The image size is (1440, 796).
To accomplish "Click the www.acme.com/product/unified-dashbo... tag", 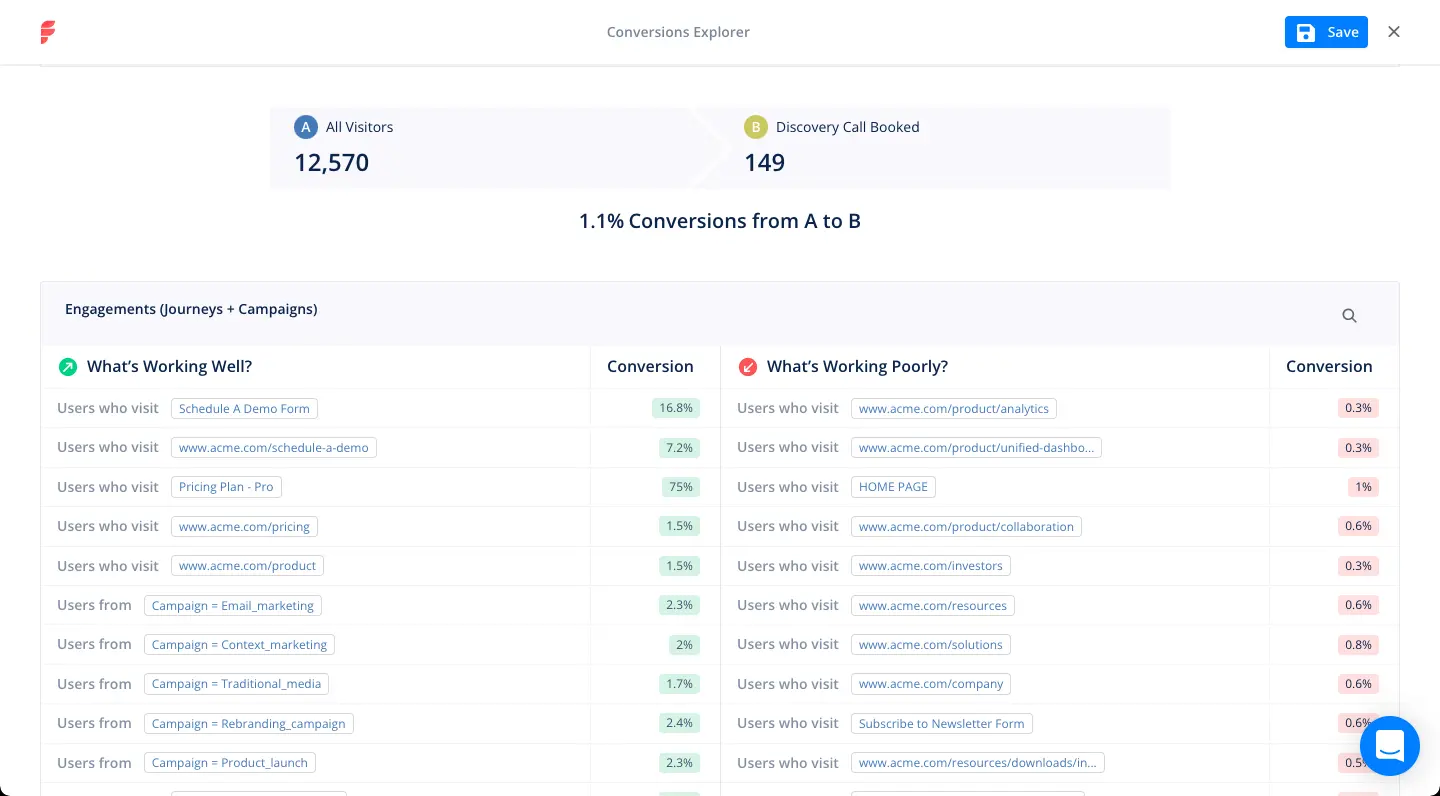I will pos(976,448).
